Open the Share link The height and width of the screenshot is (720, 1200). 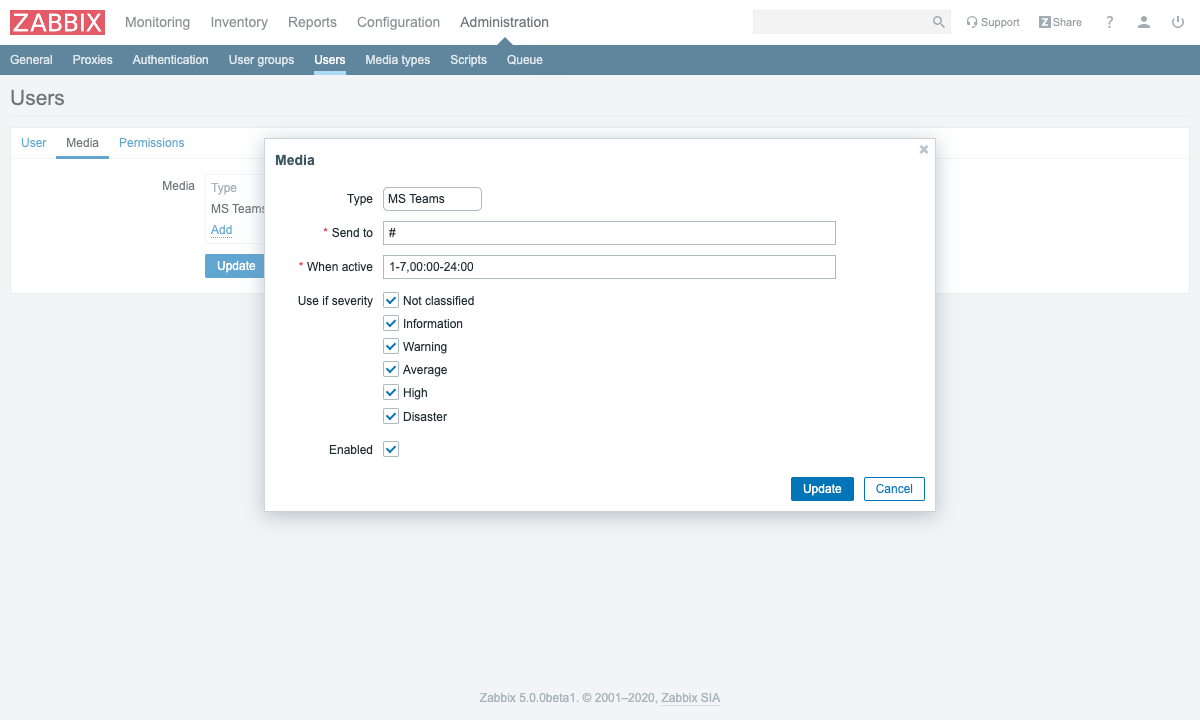point(1060,22)
